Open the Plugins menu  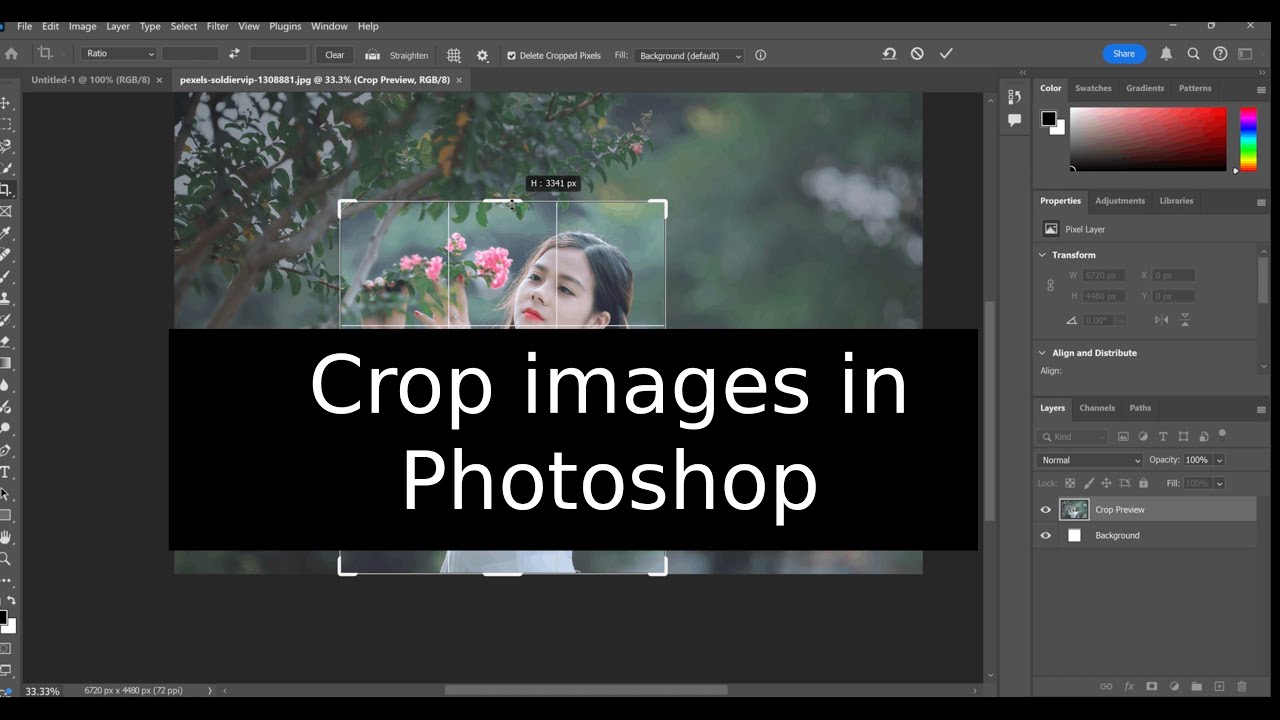click(x=286, y=26)
